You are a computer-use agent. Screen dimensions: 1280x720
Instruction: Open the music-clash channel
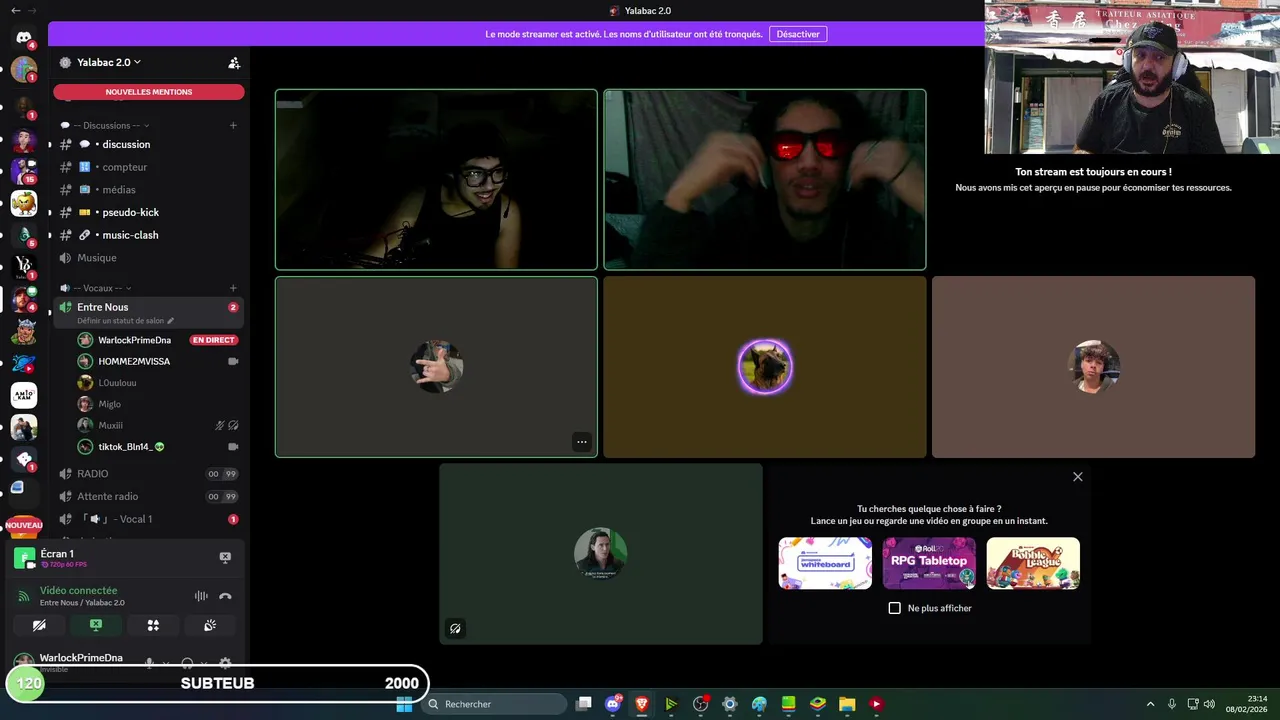tap(149, 235)
